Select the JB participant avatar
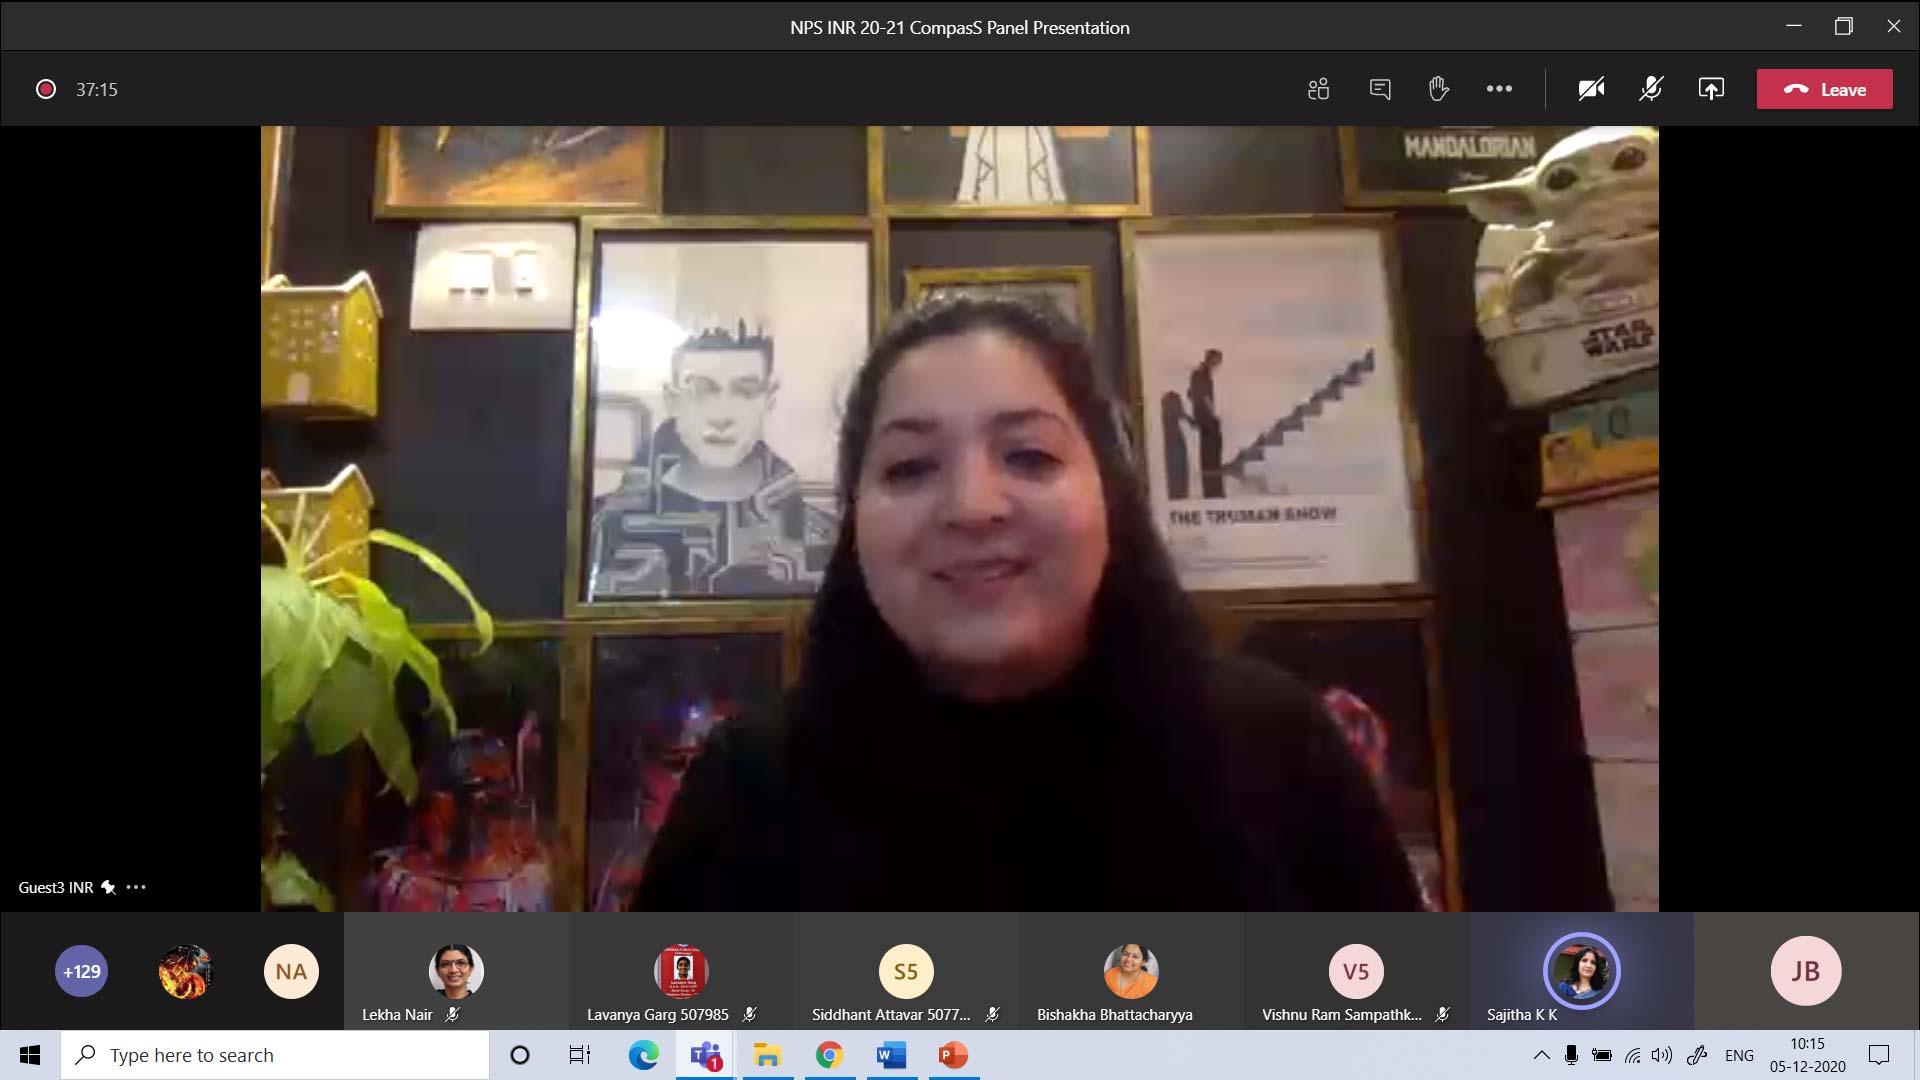This screenshot has height=1080, width=1920. point(1806,971)
